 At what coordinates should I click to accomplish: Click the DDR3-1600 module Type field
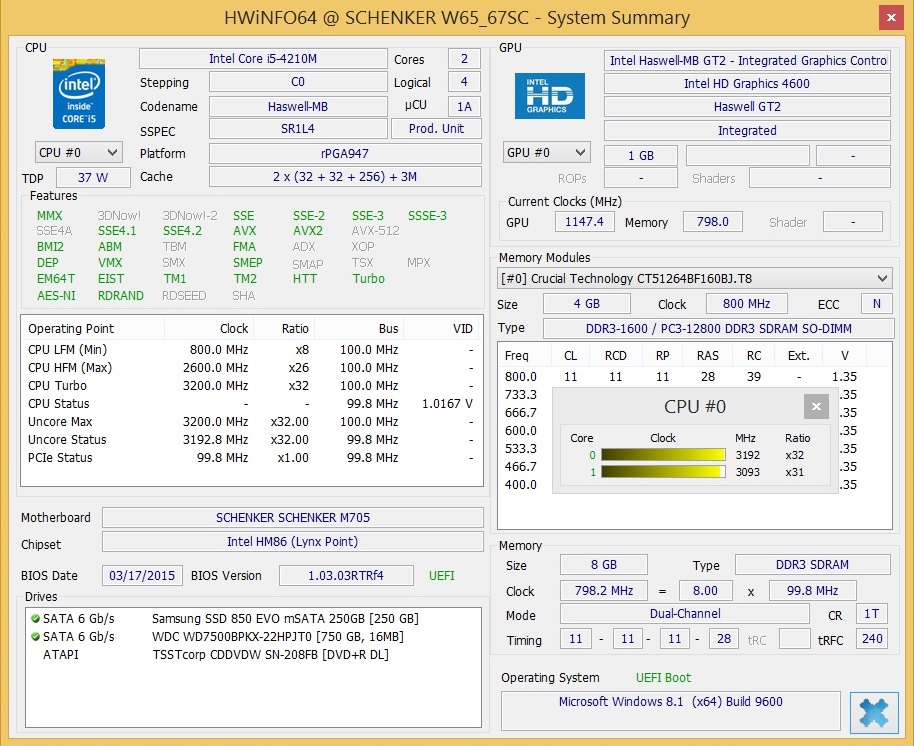pyautogui.click(x=718, y=329)
